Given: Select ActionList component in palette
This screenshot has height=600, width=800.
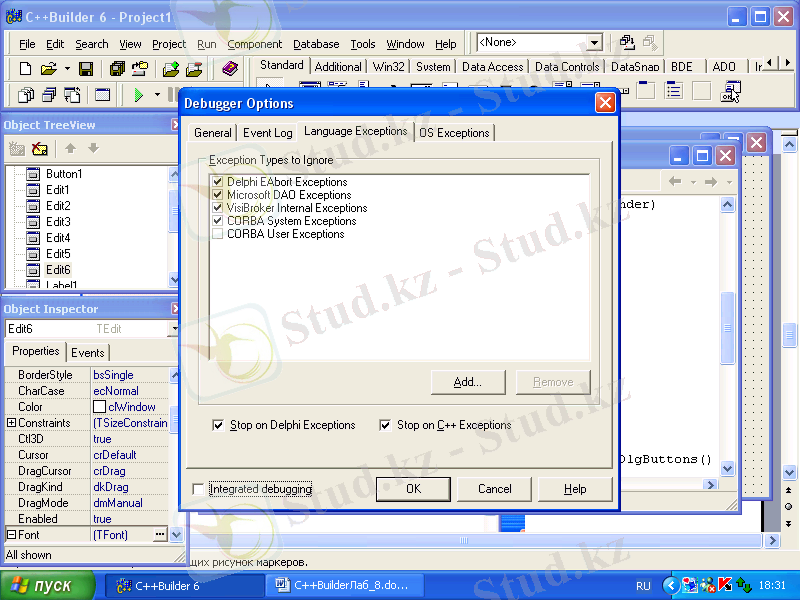Looking at the screenshot, I should coord(731,91).
